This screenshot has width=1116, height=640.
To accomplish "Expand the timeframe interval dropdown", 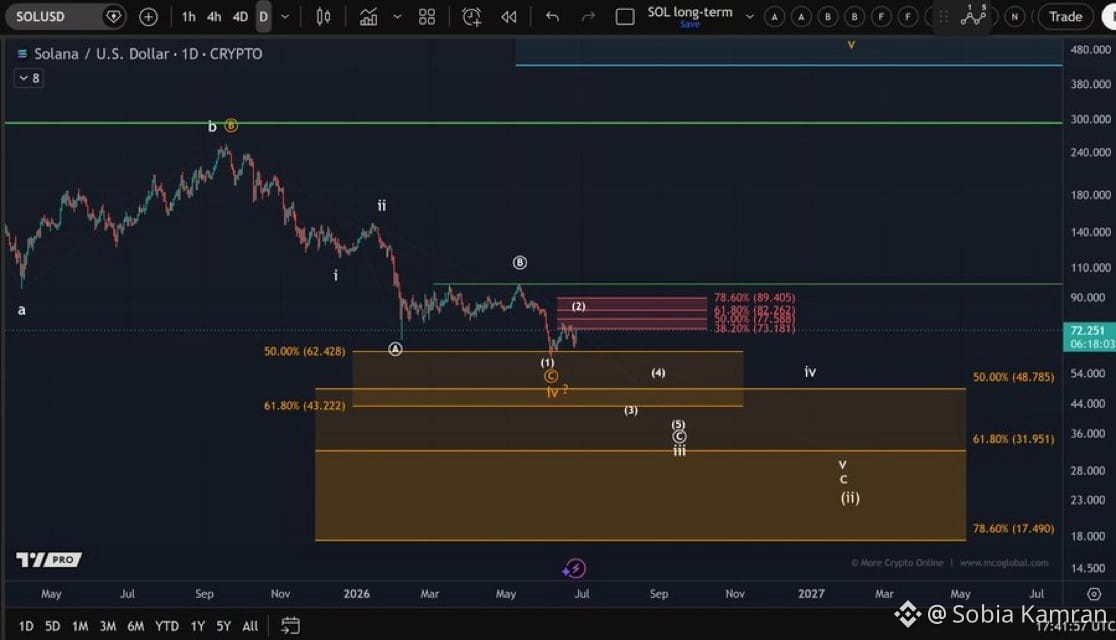I will [285, 16].
